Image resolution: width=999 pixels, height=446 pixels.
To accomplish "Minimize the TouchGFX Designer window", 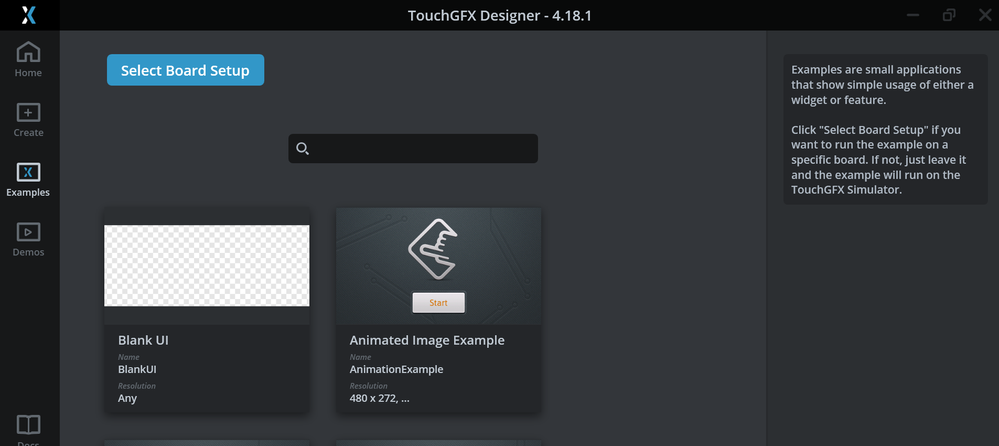I will [x=913, y=15].
